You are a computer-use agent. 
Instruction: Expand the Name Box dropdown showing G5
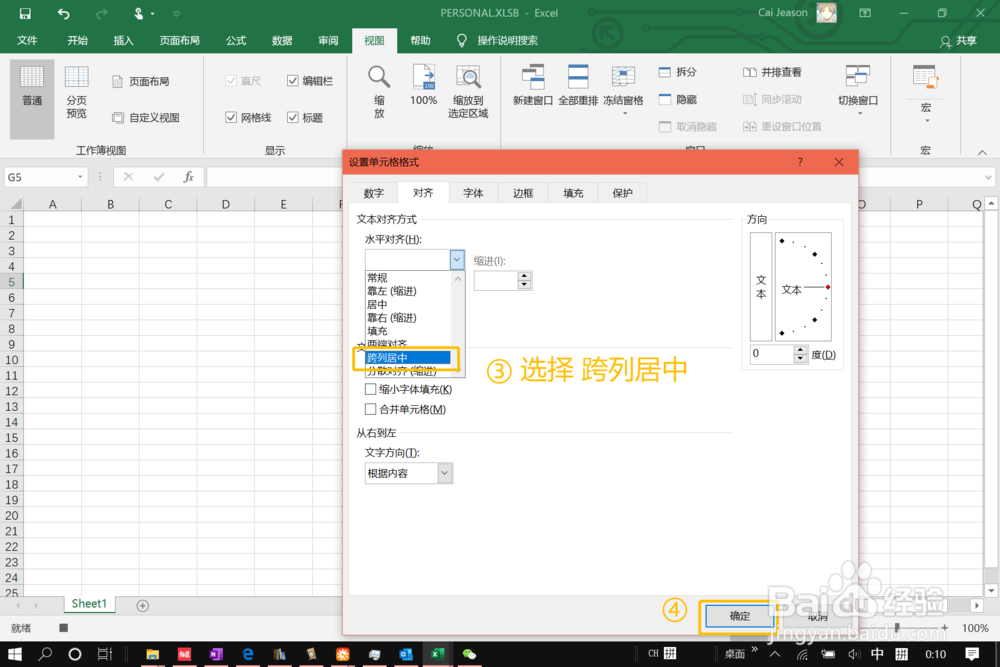(x=82, y=176)
